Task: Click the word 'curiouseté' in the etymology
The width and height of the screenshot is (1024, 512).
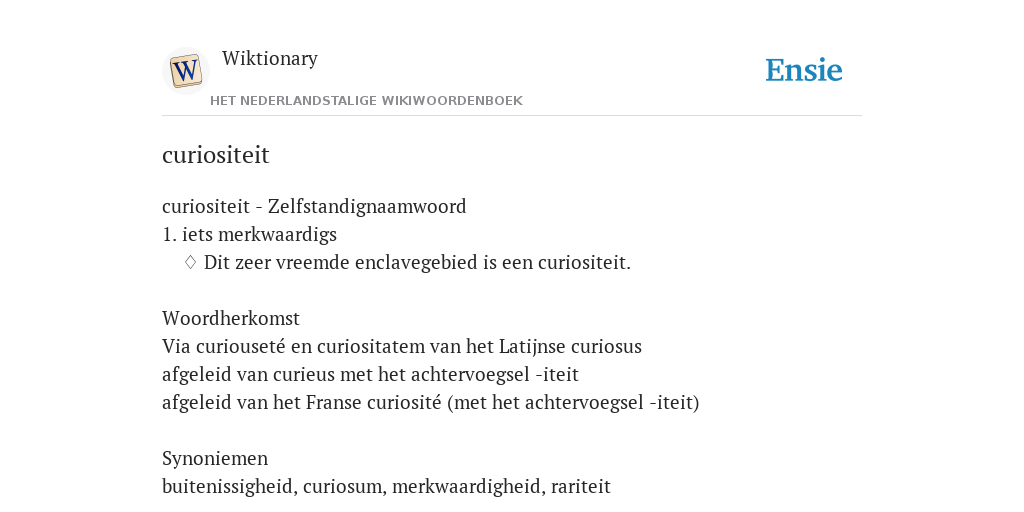Action: (x=241, y=346)
